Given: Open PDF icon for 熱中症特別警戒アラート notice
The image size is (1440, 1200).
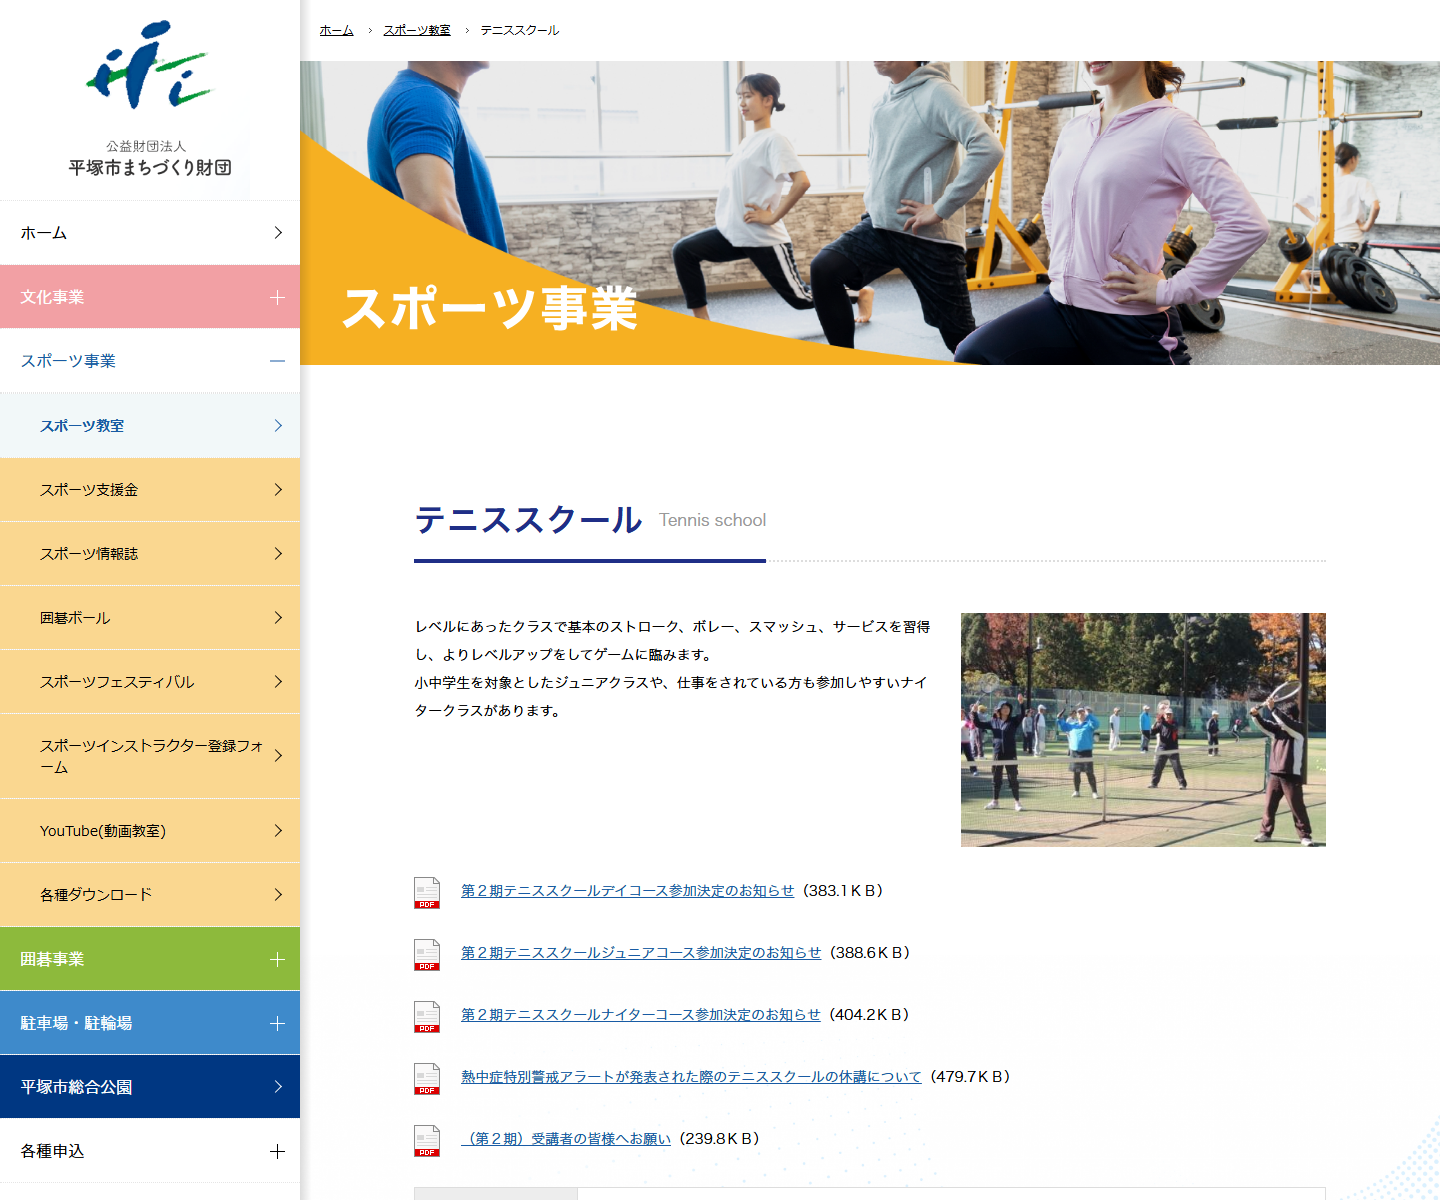Looking at the screenshot, I should (x=427, y=1078).
